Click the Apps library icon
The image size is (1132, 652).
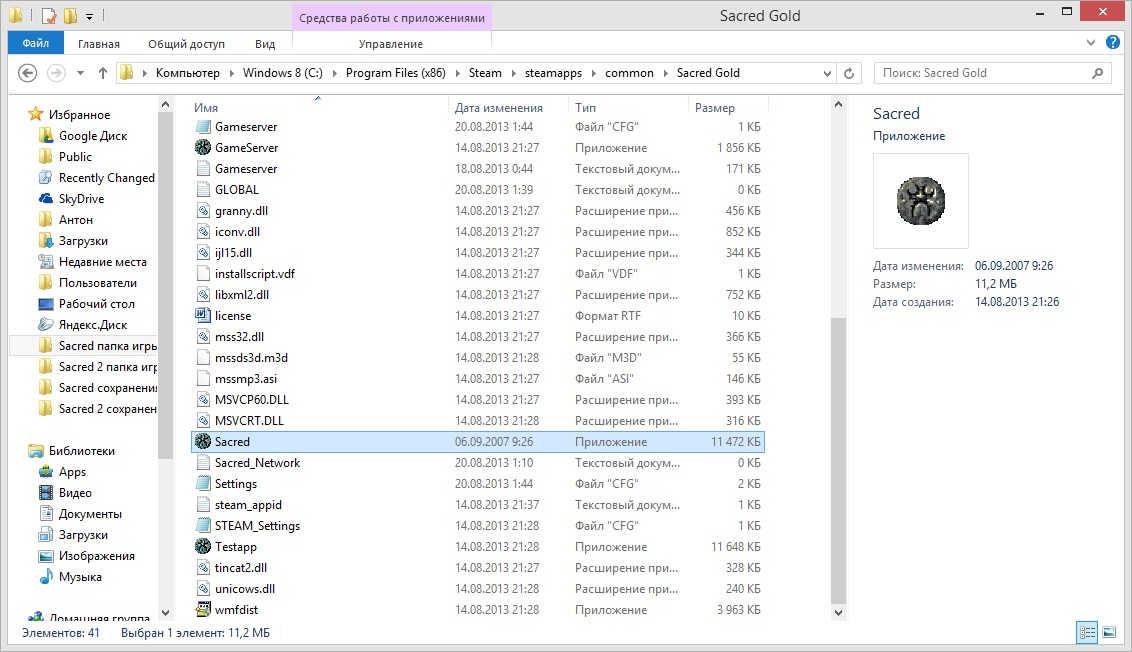[45, 471]
